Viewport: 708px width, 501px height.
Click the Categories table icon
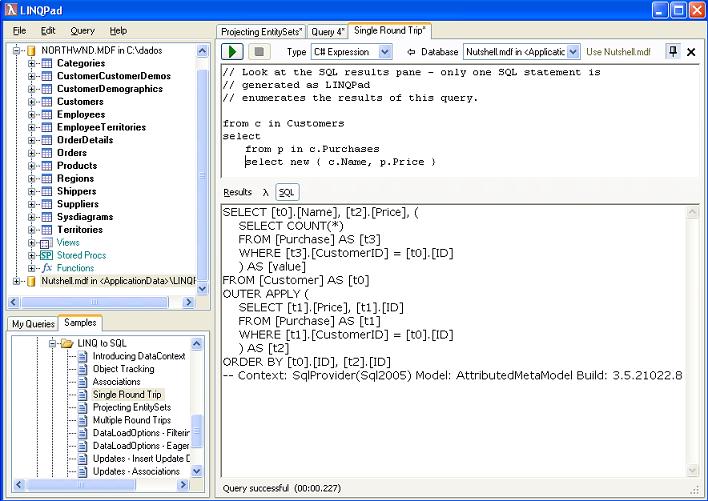[x=47, y=63]
